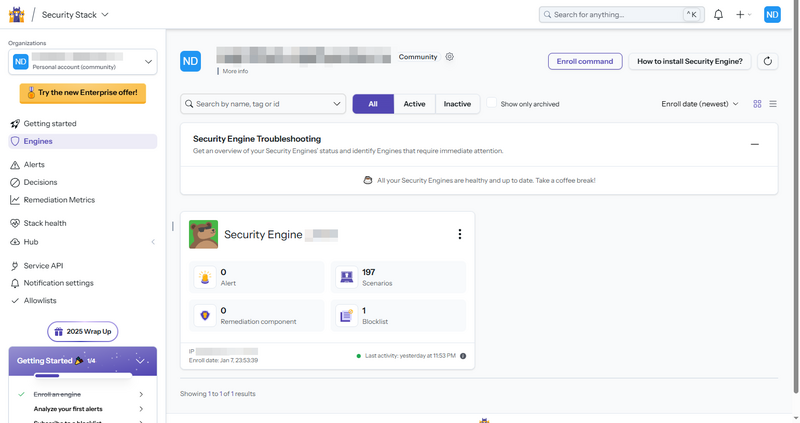Viewport: 800px width, 423px height.
Task: Open Notification settings page
Action: tap(83, 283)
